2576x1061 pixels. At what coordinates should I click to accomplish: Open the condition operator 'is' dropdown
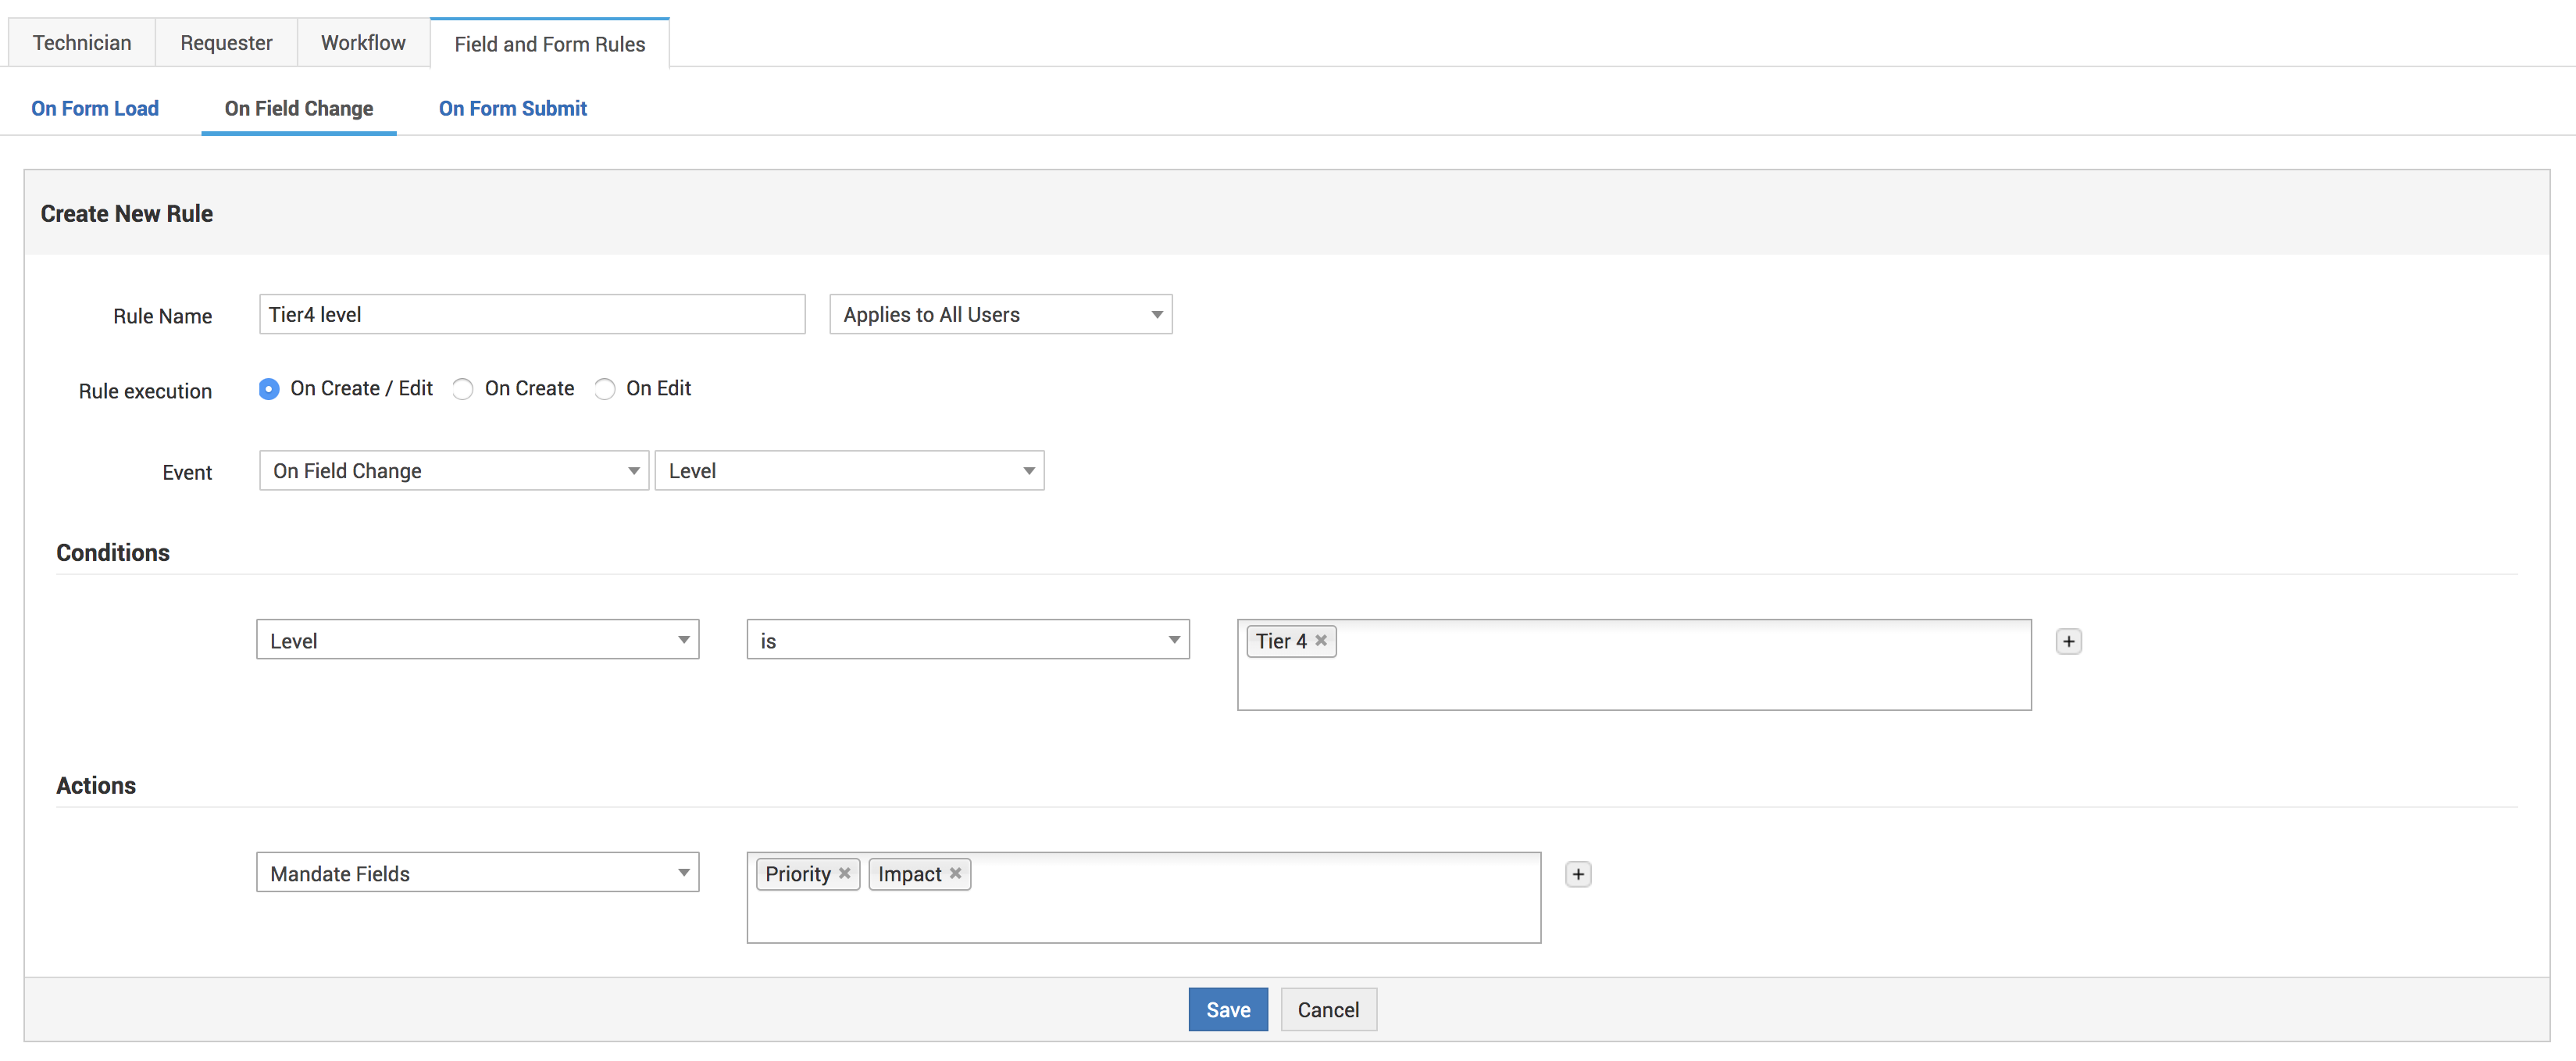click(967, 640)
